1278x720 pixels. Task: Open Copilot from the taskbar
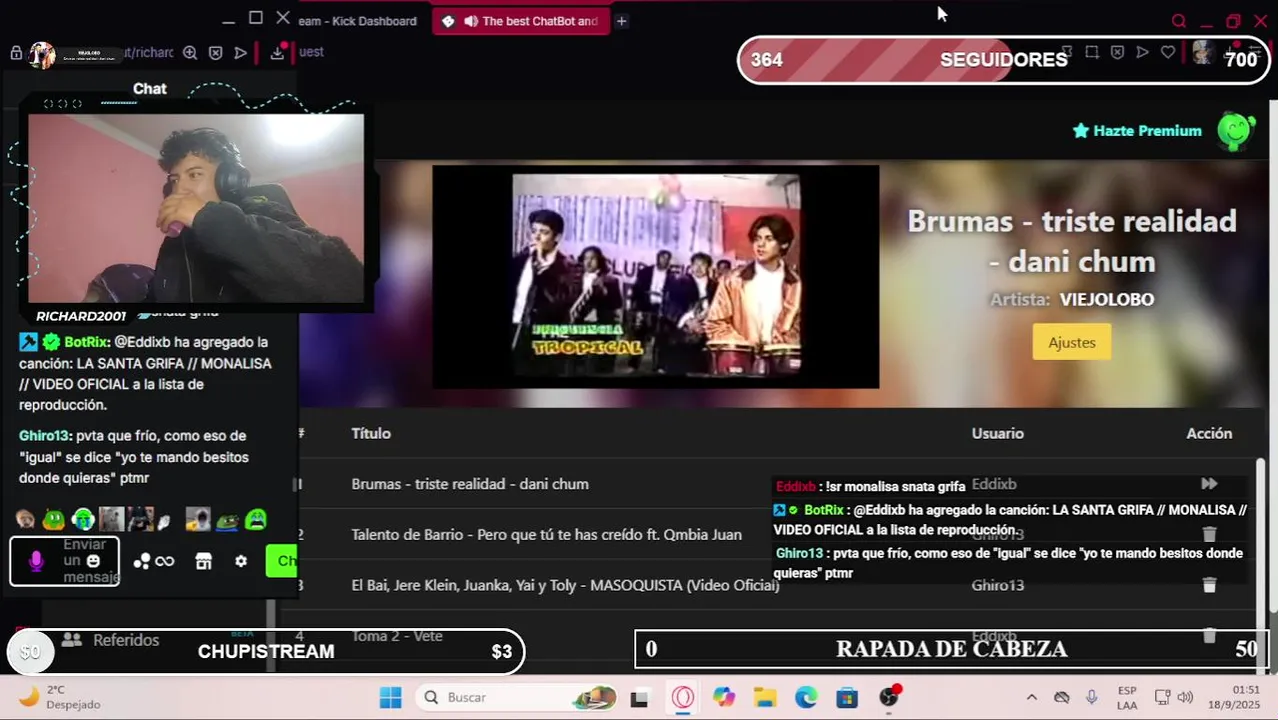click(x=724, y=697)
